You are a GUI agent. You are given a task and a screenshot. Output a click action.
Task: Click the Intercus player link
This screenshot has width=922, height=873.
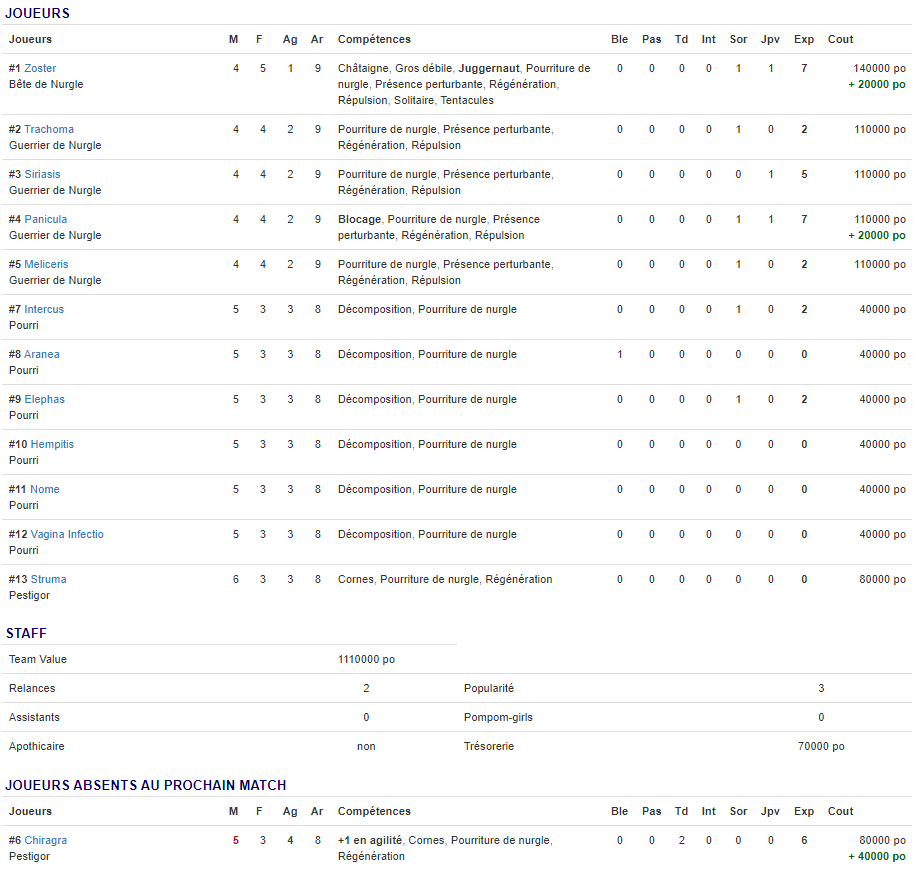(x=44, y=309)
